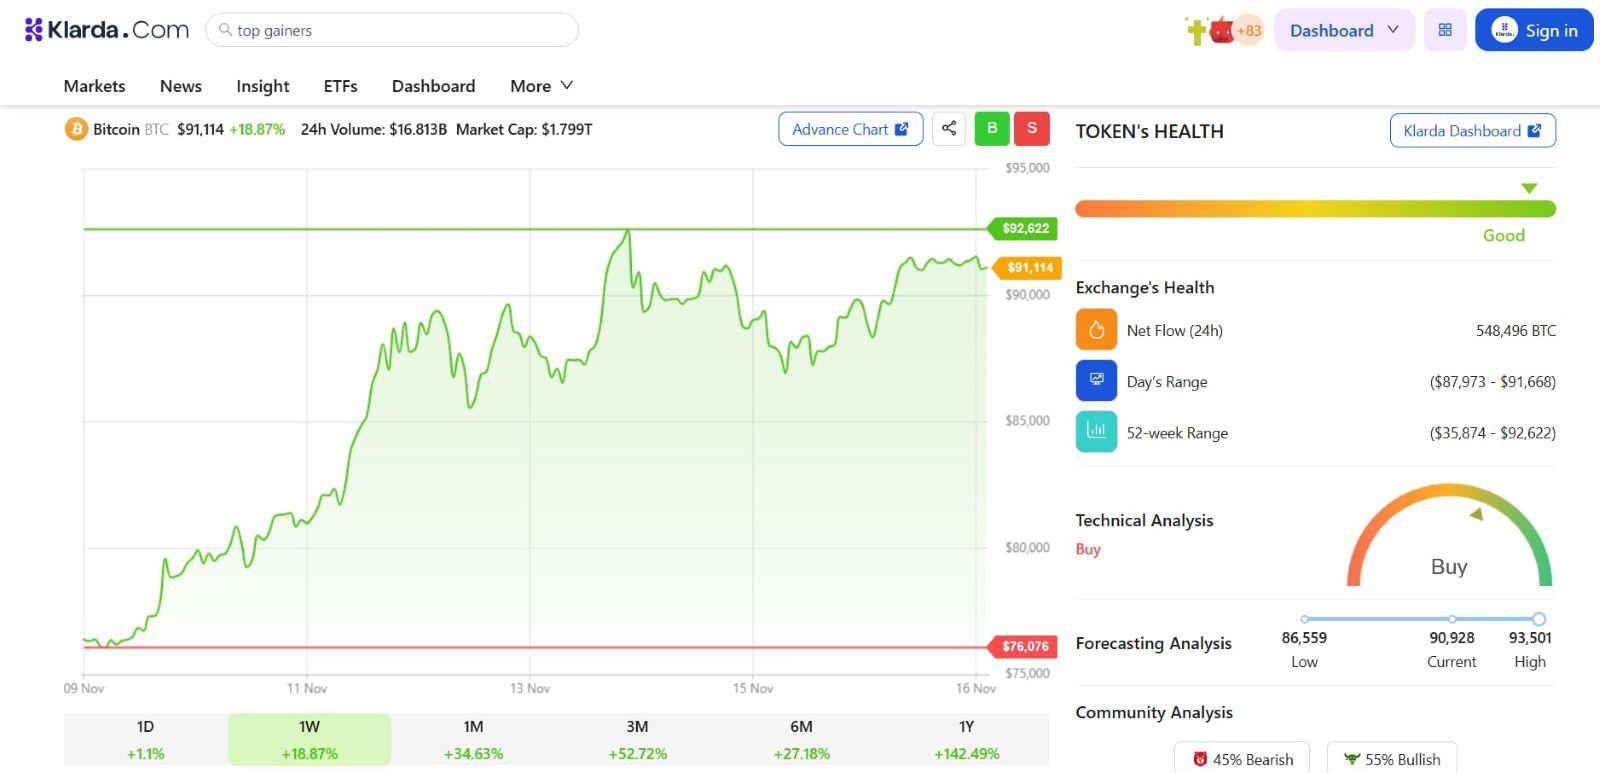Open the Klarda Dashboard button
Image resolution: width=1600 pixels, height=773 pixels.
[1472, 130]
